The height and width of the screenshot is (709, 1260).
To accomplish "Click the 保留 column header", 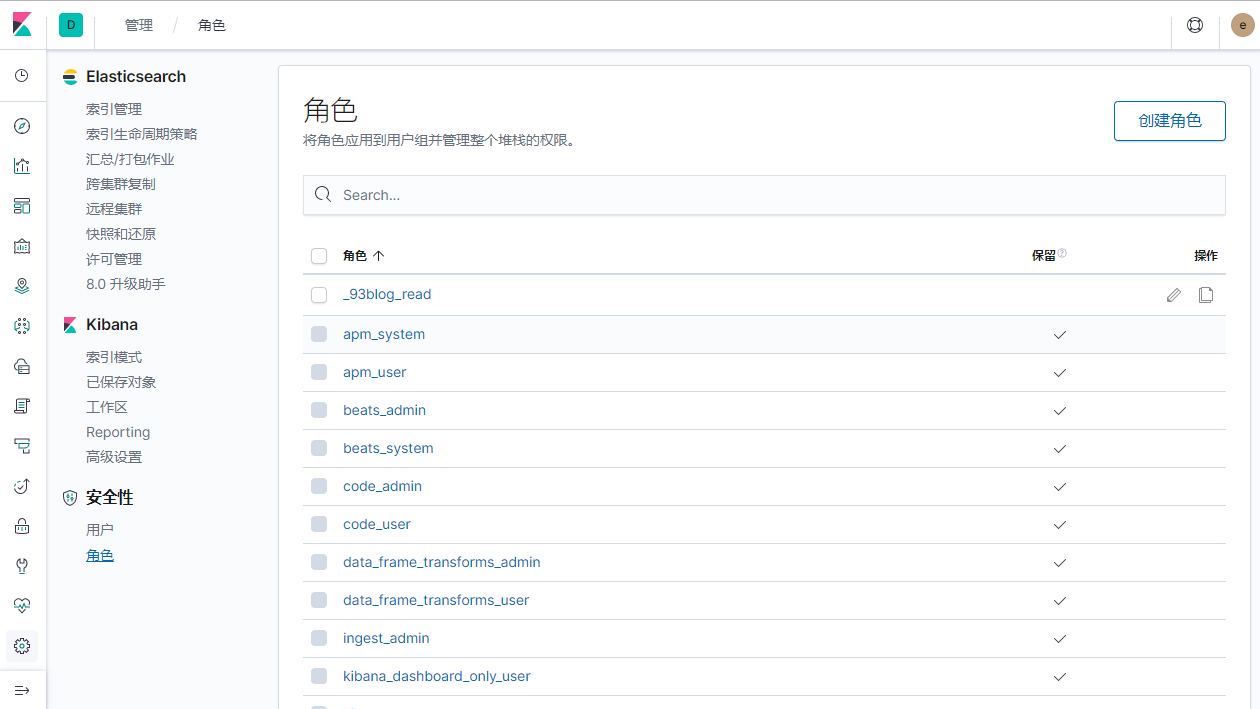I will tap(1044, 256).
